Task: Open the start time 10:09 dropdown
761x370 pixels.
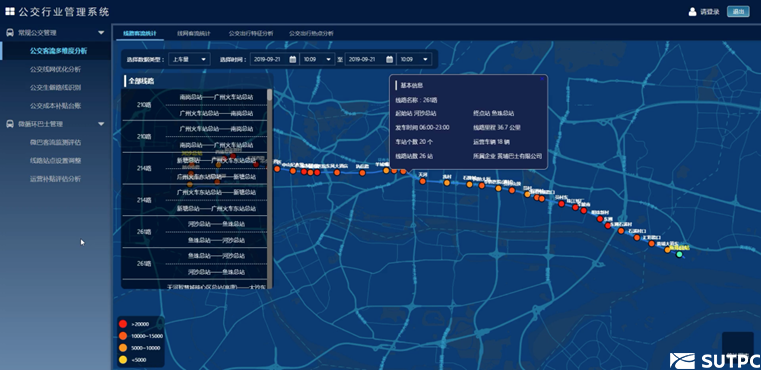Action: tap(317, 59)
